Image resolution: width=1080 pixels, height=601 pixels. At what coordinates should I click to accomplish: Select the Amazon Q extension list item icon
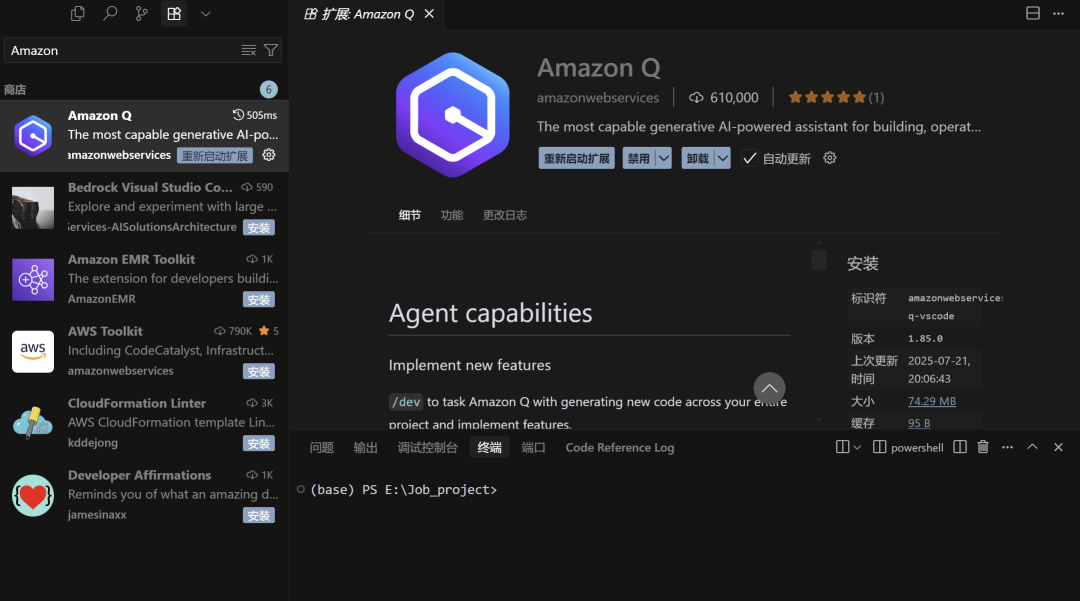pos(33,136)
